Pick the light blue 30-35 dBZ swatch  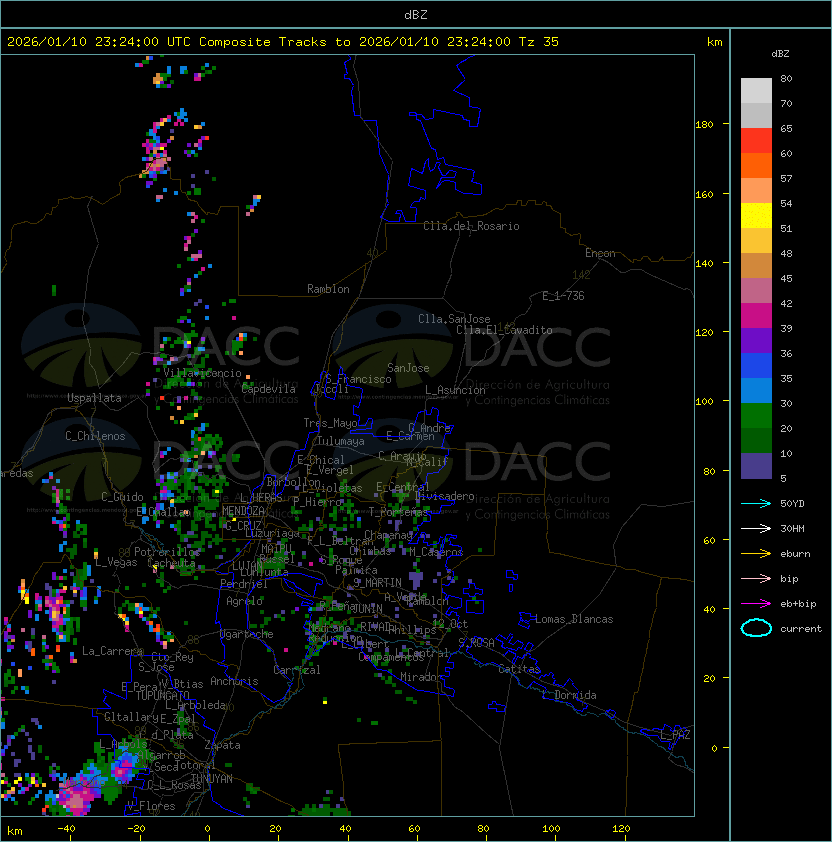[756, 390]
